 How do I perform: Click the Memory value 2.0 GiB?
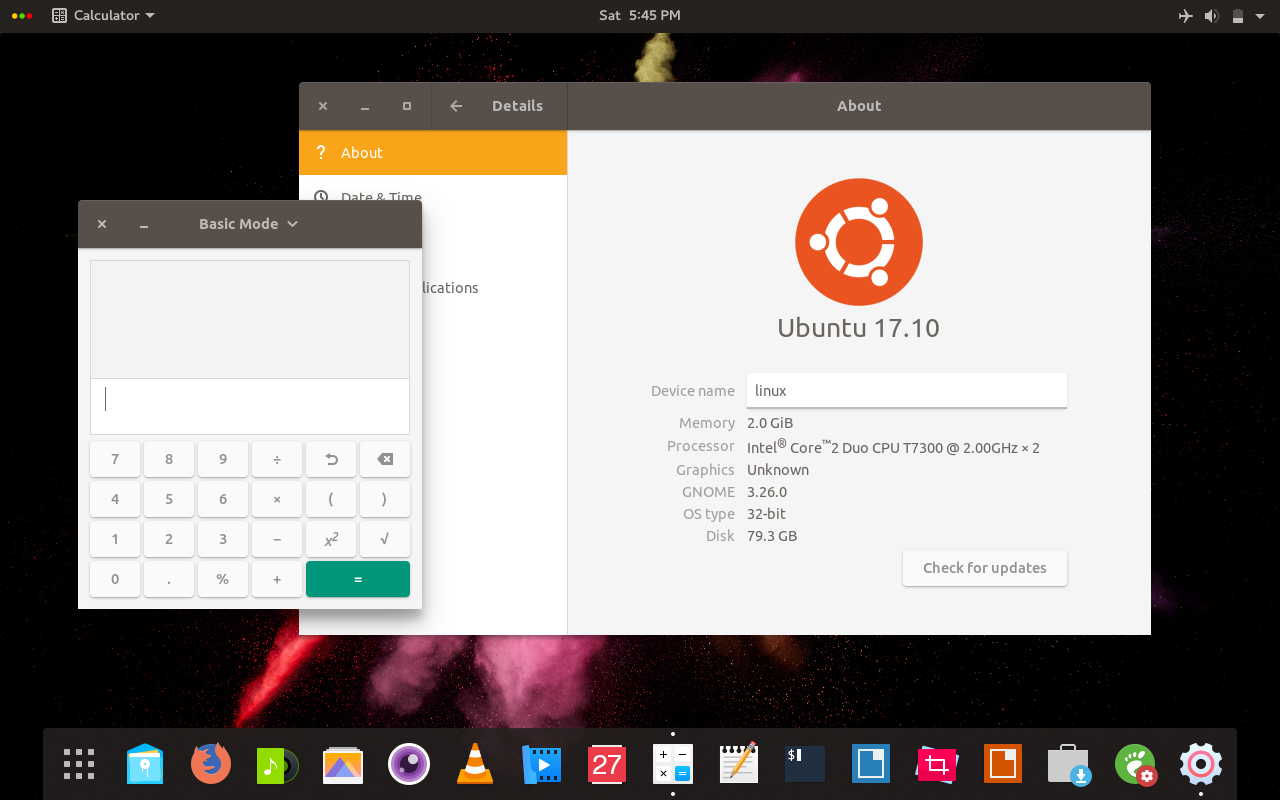point(770,423)
